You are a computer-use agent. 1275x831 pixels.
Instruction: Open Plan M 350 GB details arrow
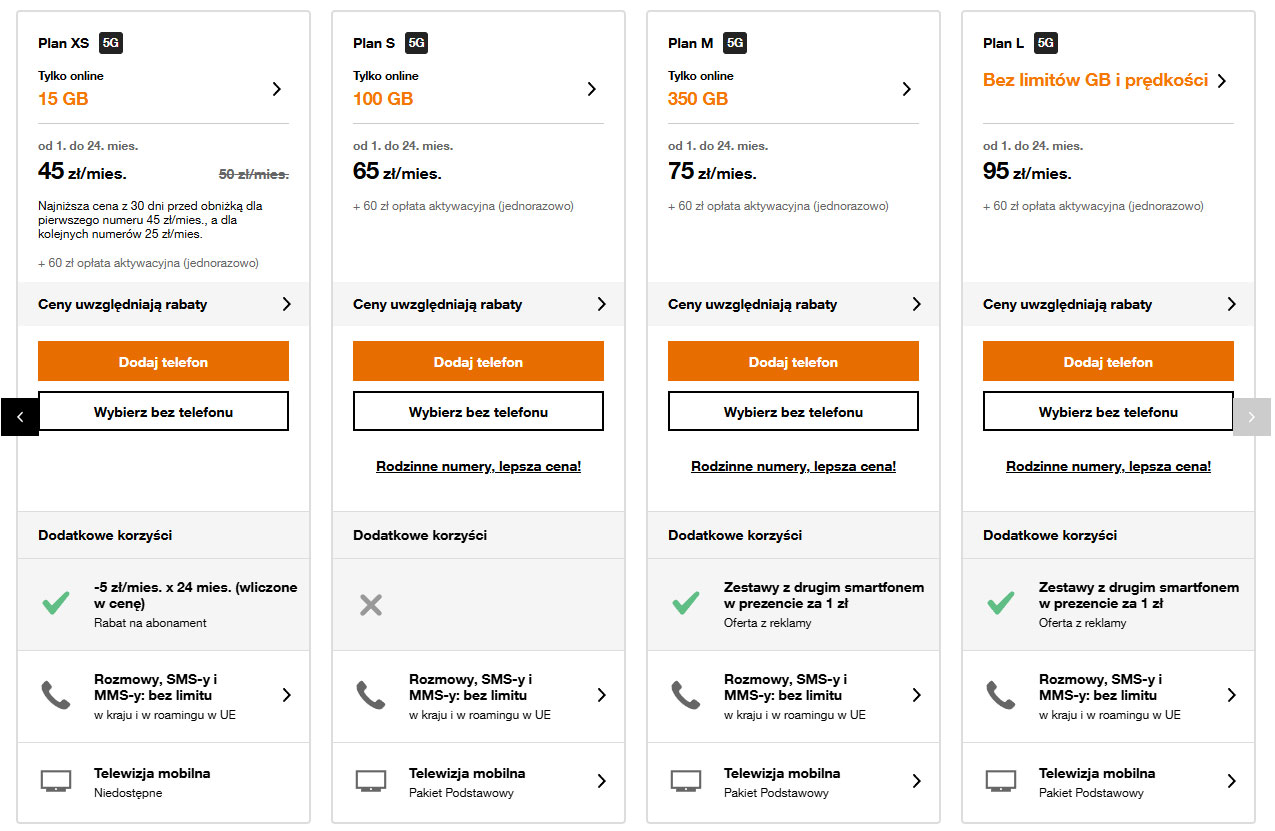pyautogui.click(x=907, y=89)
